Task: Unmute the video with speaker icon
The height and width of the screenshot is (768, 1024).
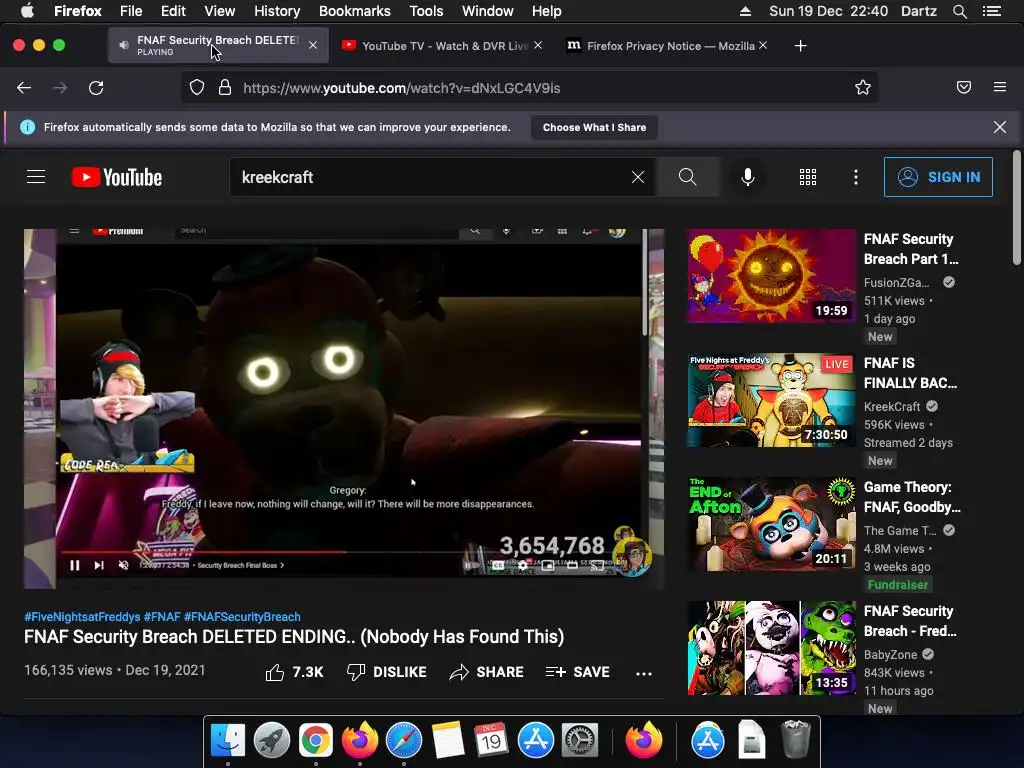Action: [x=123, y=566]
